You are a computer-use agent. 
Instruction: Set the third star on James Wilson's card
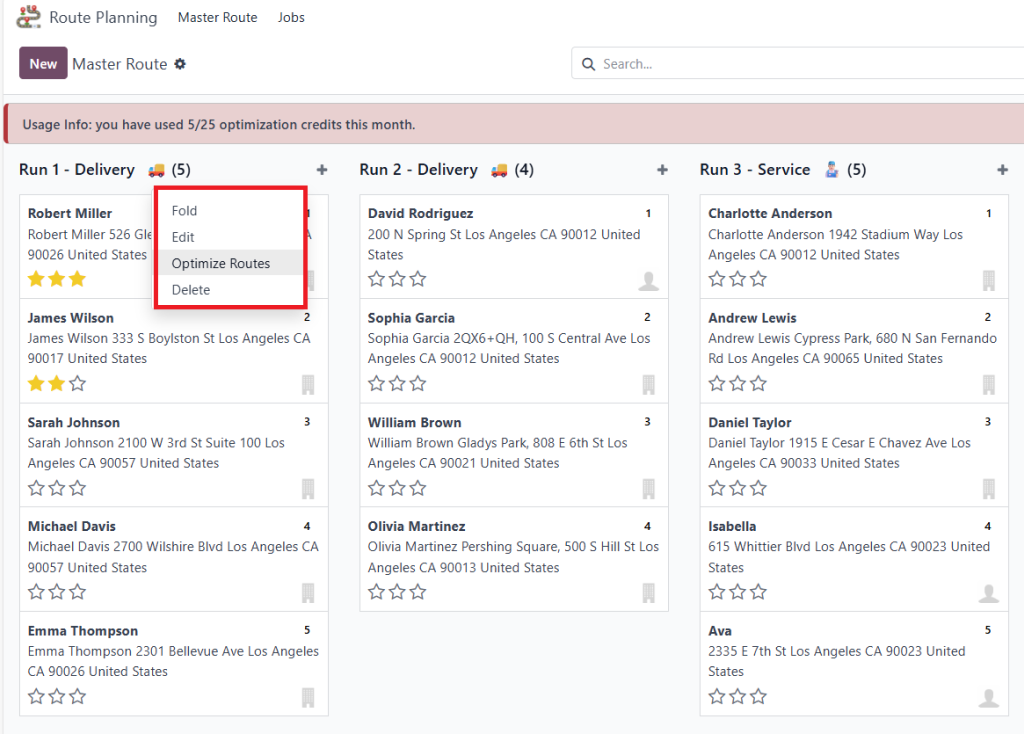[x=78, y=384]
